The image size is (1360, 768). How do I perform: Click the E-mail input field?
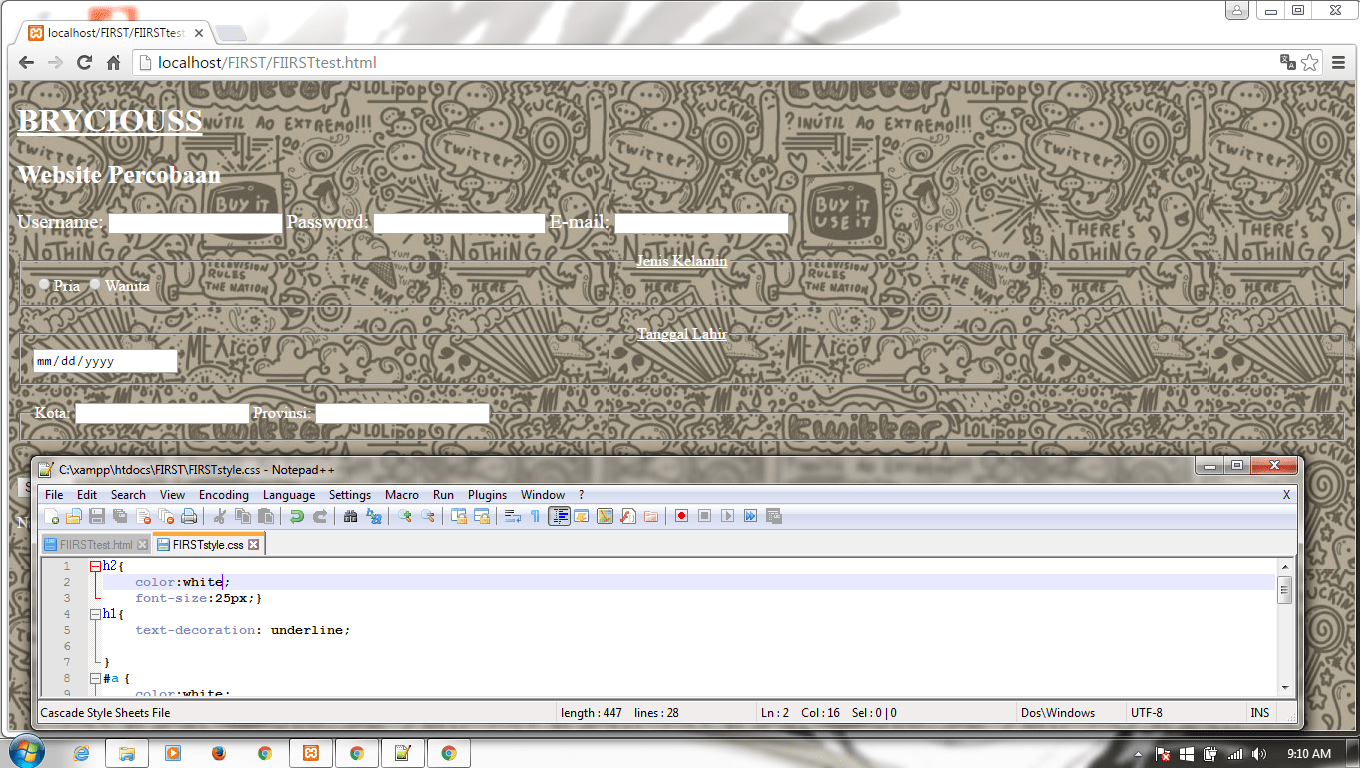point(701,223)
